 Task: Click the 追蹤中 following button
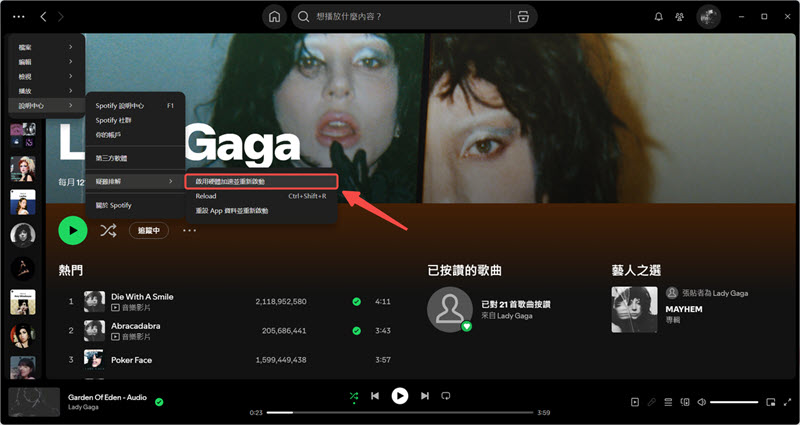point(149,231)
